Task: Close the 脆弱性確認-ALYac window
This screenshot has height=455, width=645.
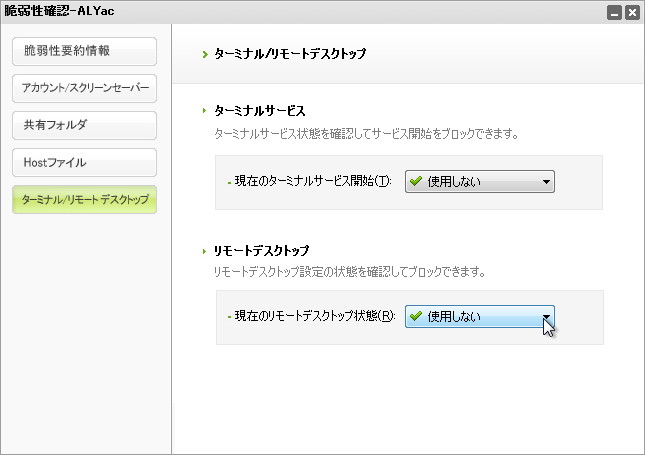Action: [632, 12]
